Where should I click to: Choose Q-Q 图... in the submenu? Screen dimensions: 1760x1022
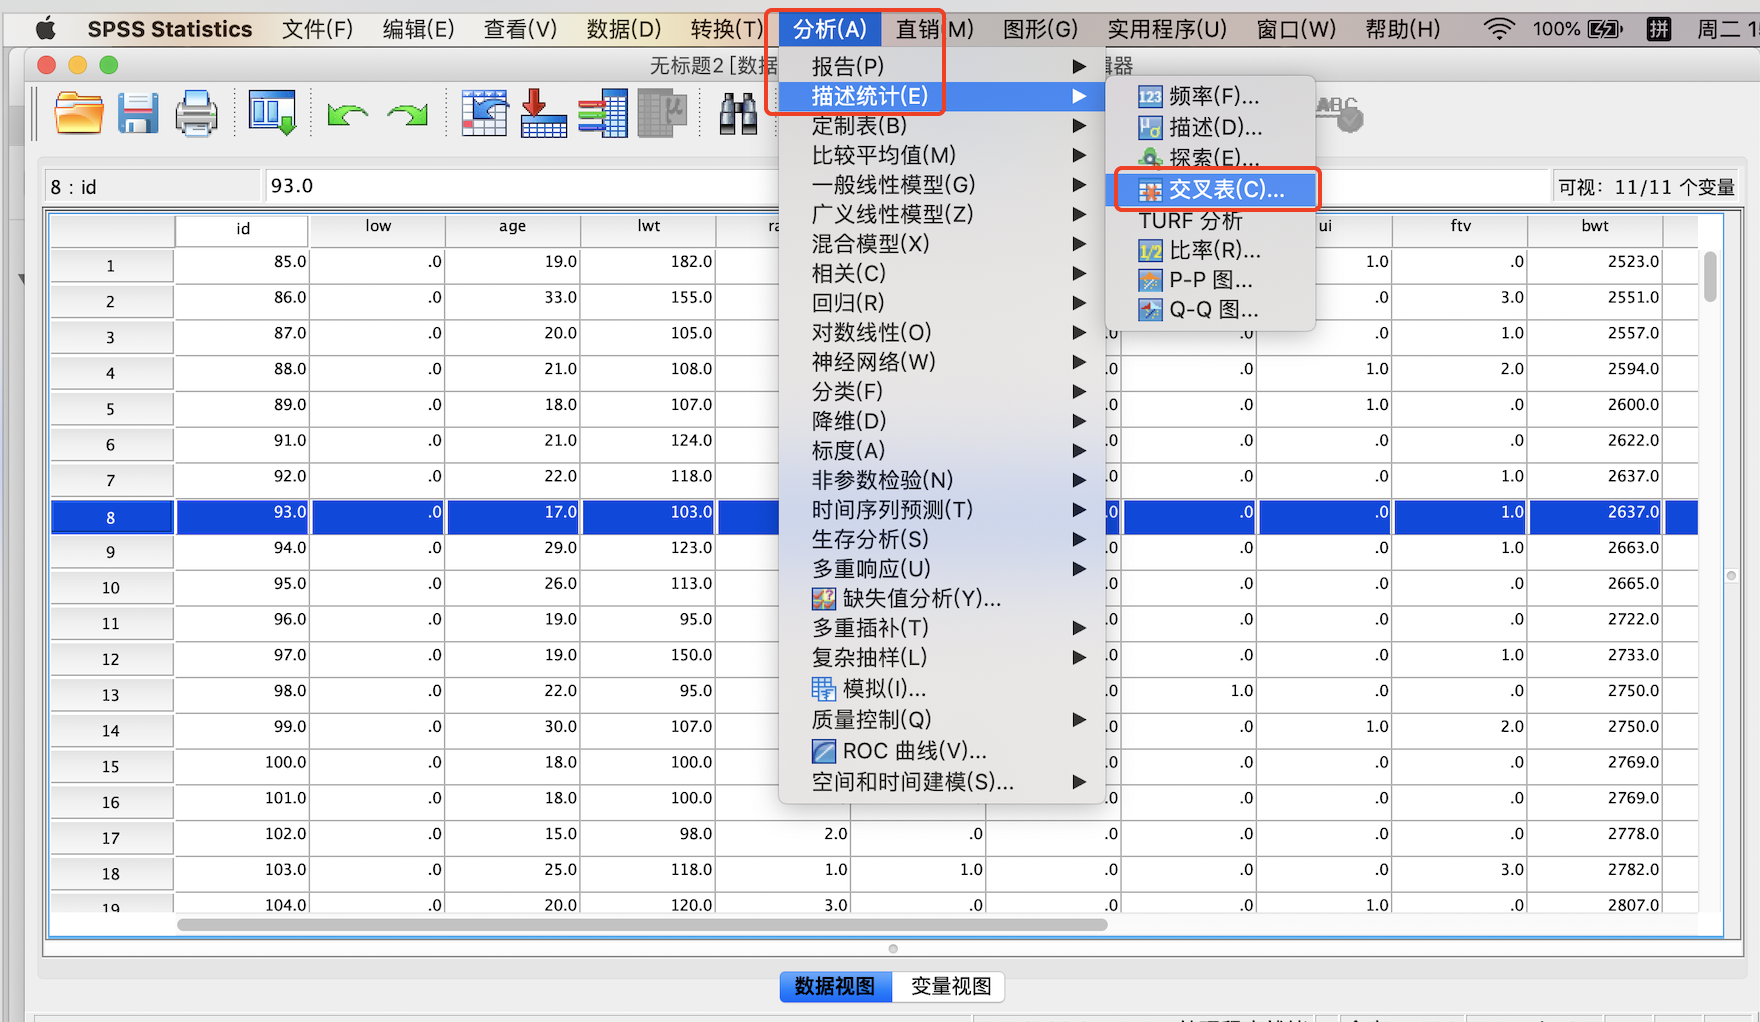[1210, 310]
